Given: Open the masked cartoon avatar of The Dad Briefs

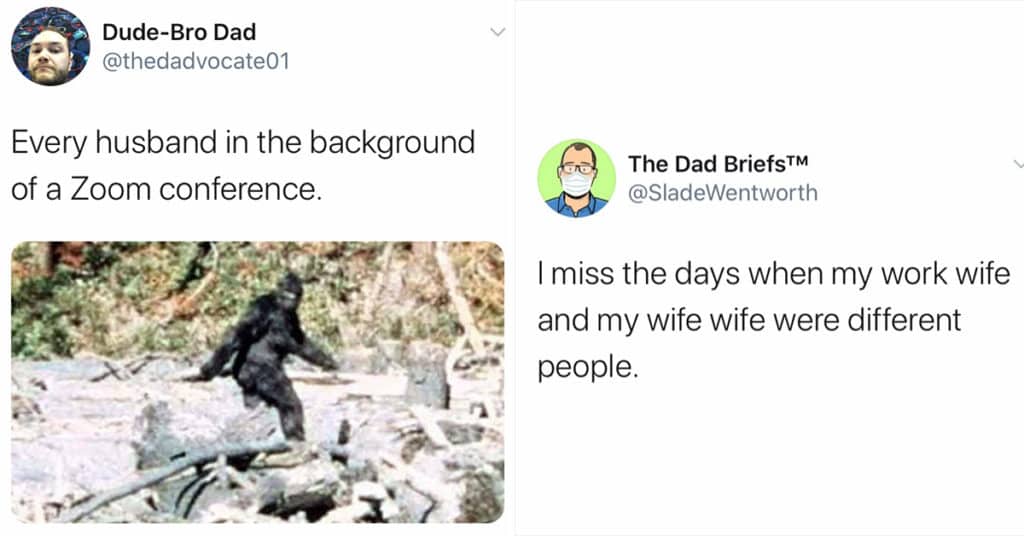Looking at the screenshot, I should click(x=576, y=178).
